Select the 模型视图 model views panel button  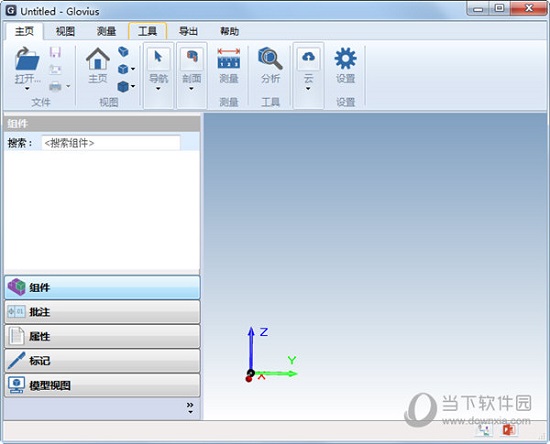click(x=102, y=385)
